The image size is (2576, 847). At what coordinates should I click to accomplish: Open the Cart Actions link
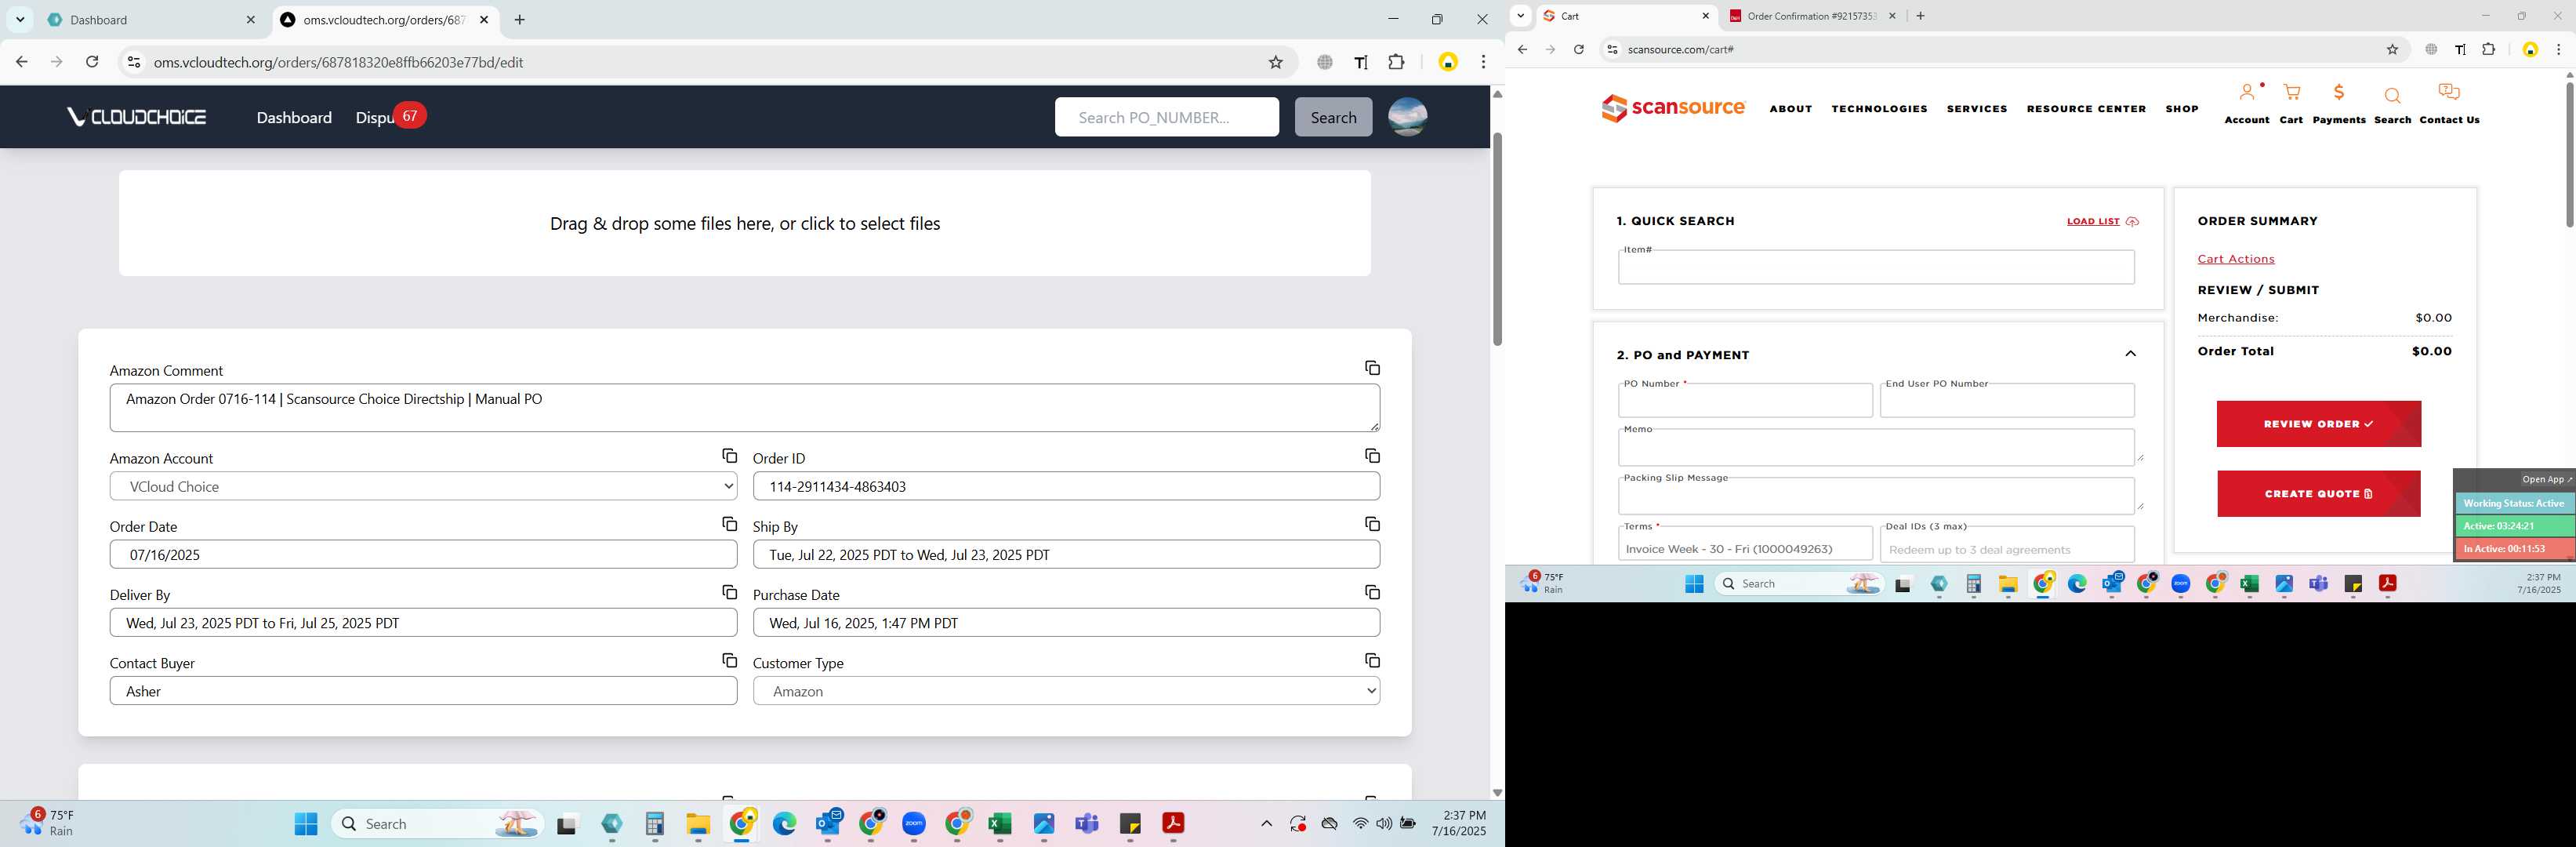click(2235, 259)
